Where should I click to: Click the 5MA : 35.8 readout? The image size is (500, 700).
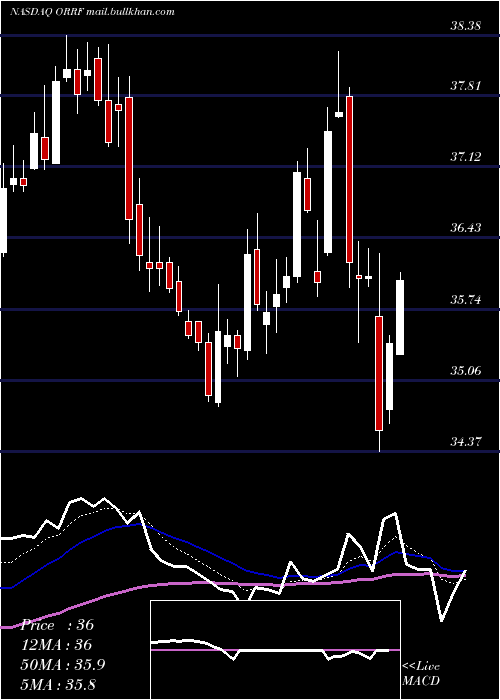[x=58, y=684]
